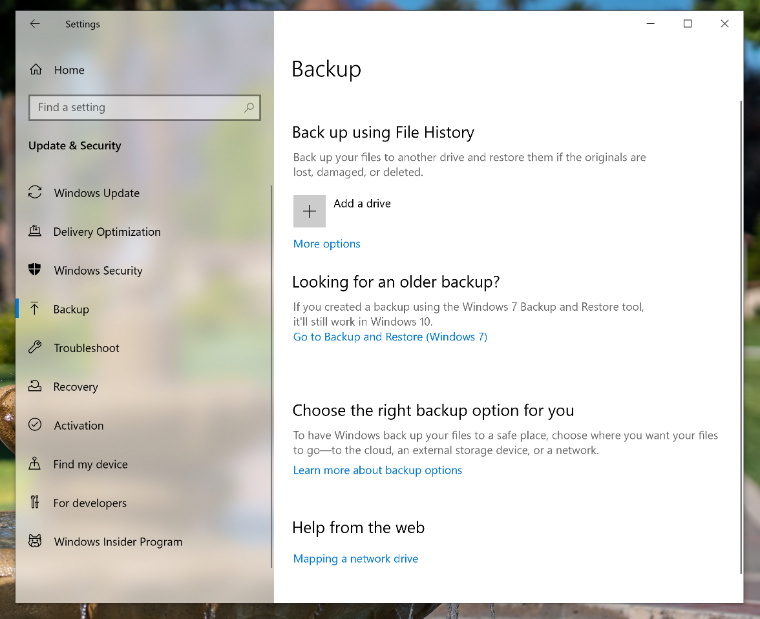Click the Find my device icon
Screen dimensions: 760x619
(x=35, y=463)
